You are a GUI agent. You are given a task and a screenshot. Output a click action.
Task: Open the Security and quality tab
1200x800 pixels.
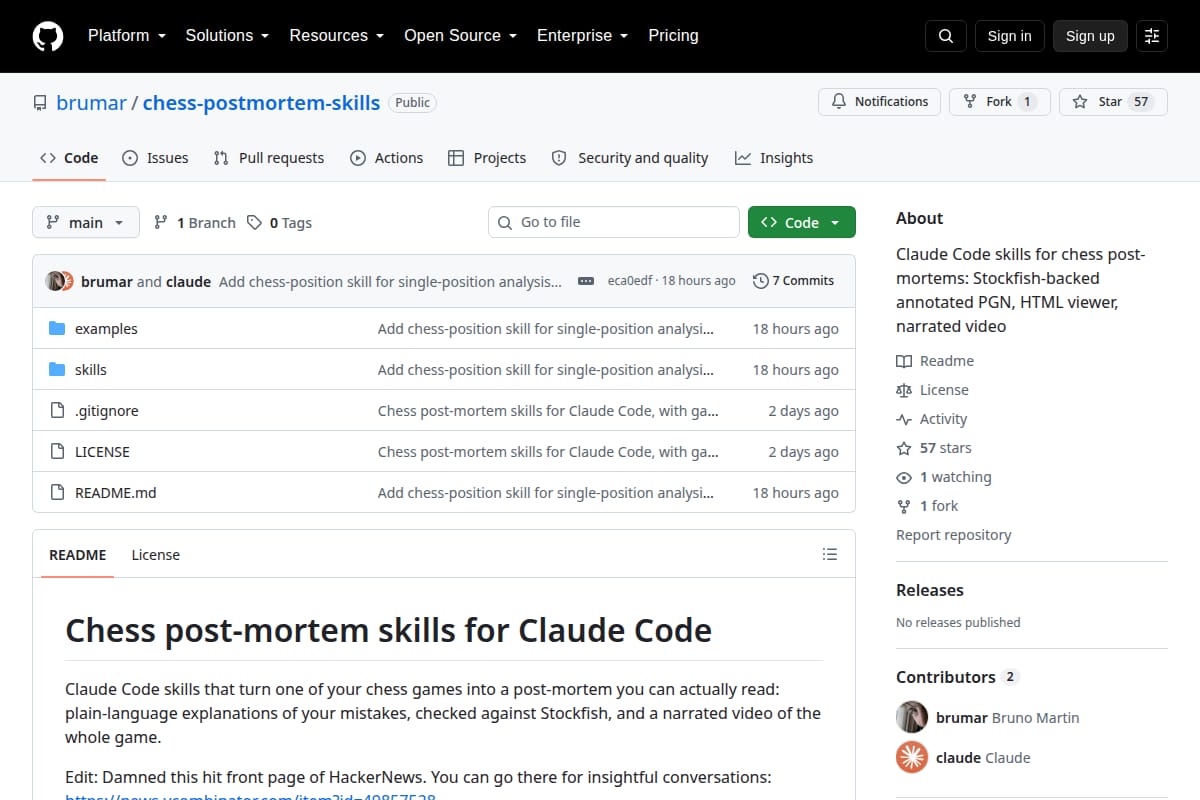pyautogui.click(x=630, y=158)
